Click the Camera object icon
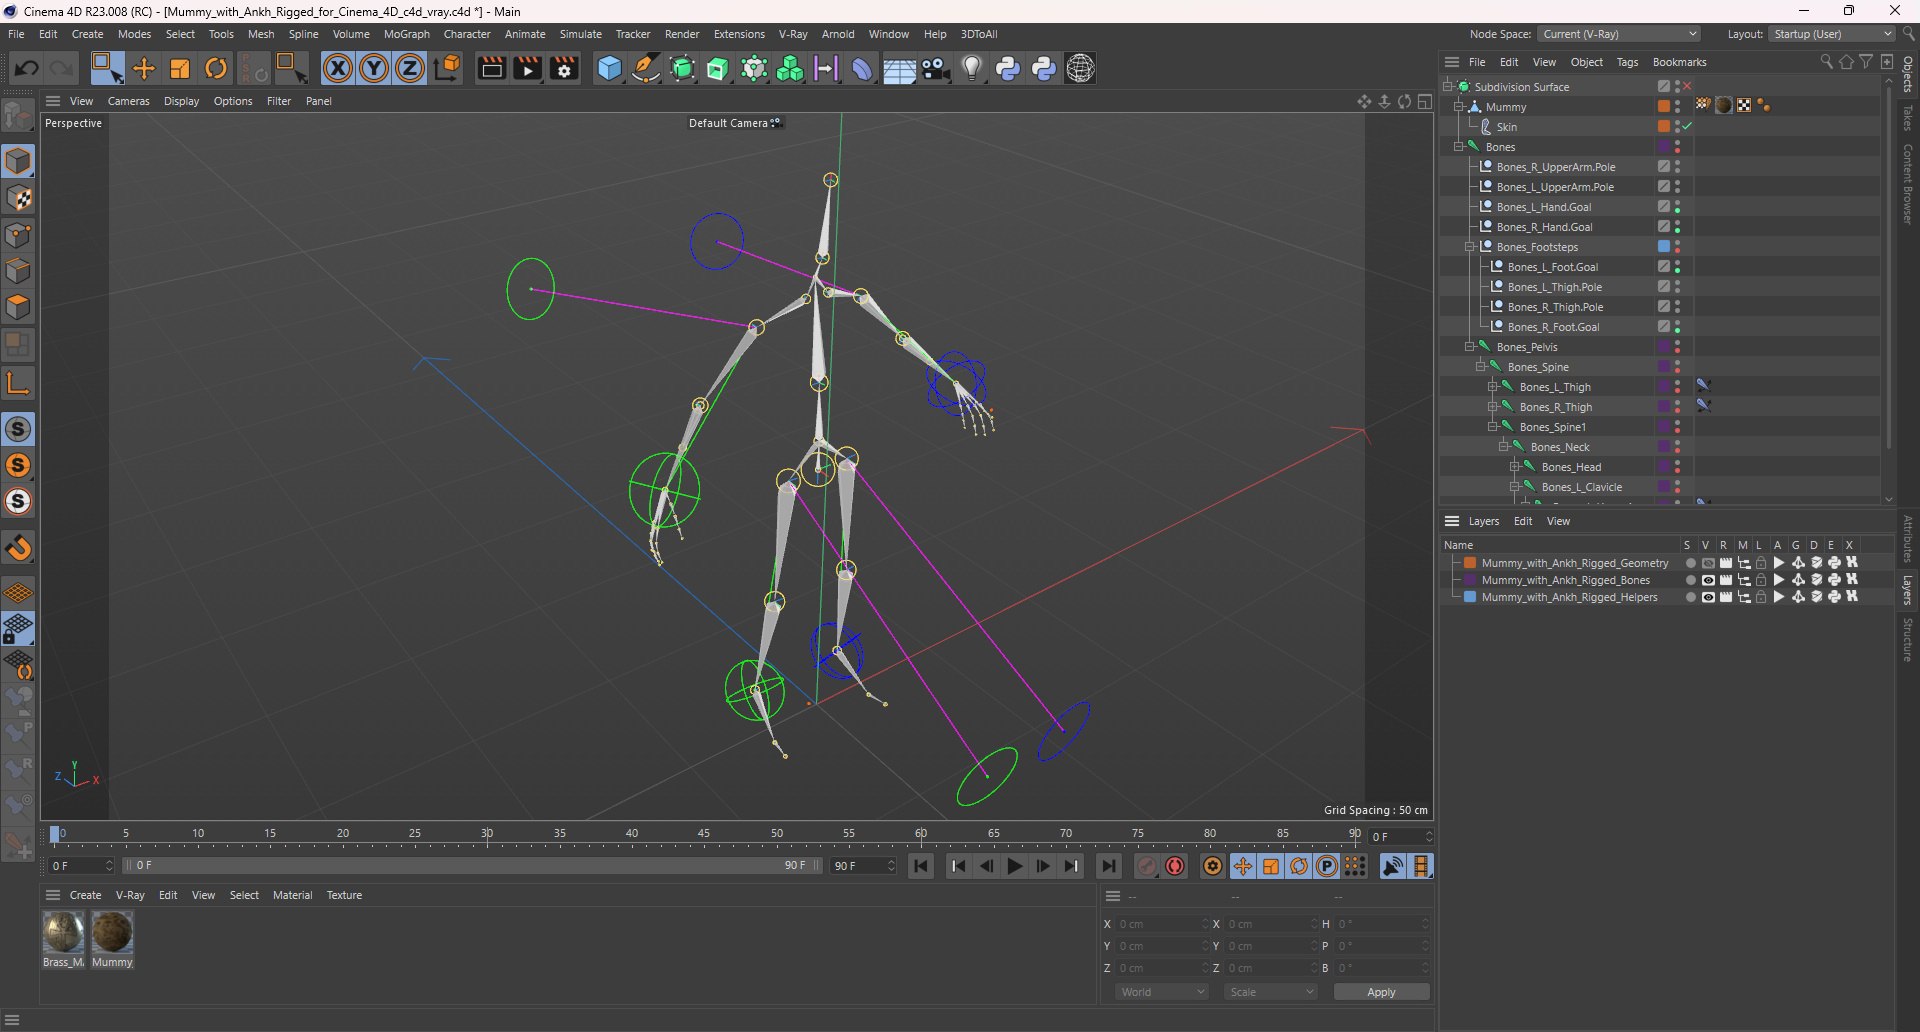 coord(936,68)
